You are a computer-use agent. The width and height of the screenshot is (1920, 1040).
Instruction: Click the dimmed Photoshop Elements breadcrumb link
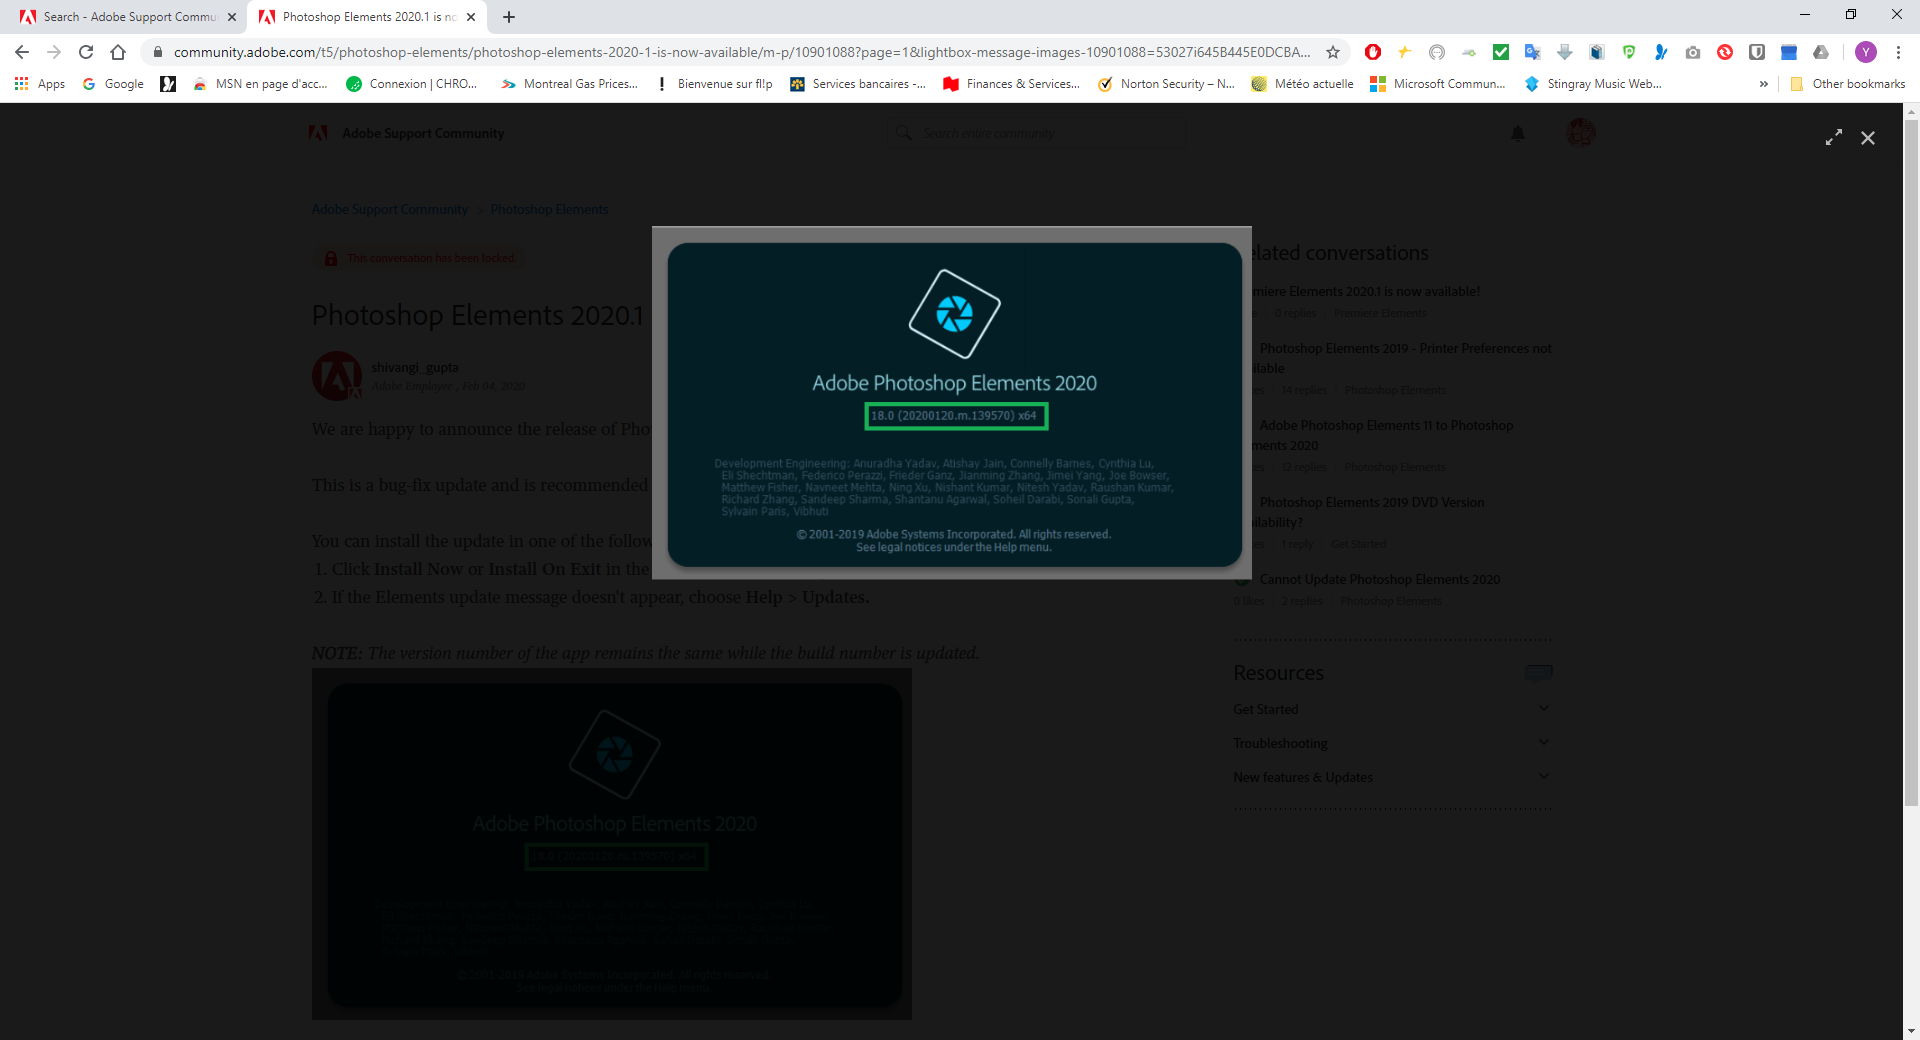(x=549, y=209)
